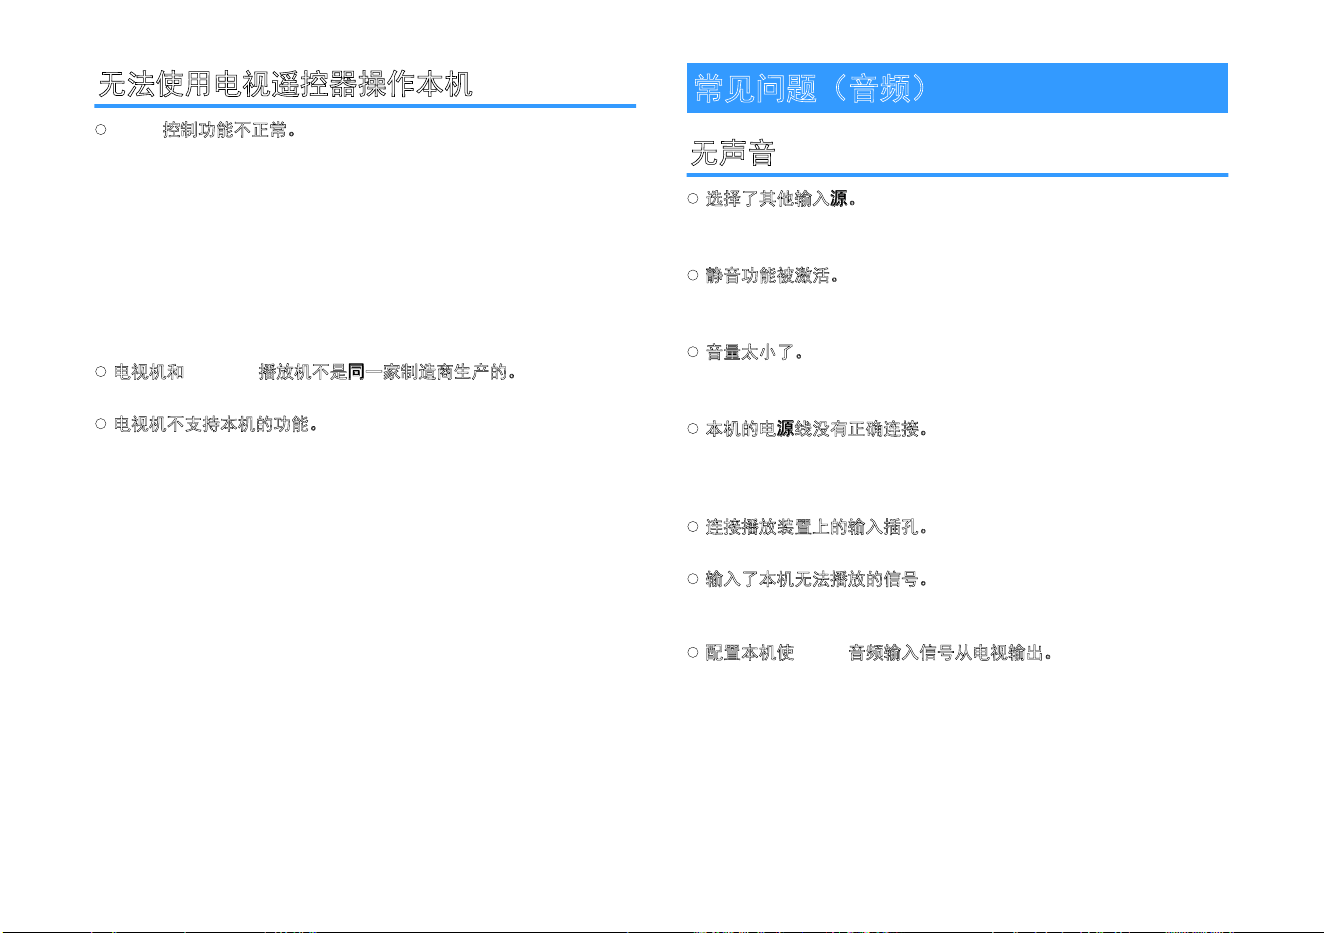Select the line 电视机不支持本机的功能。

pos(215,424)
